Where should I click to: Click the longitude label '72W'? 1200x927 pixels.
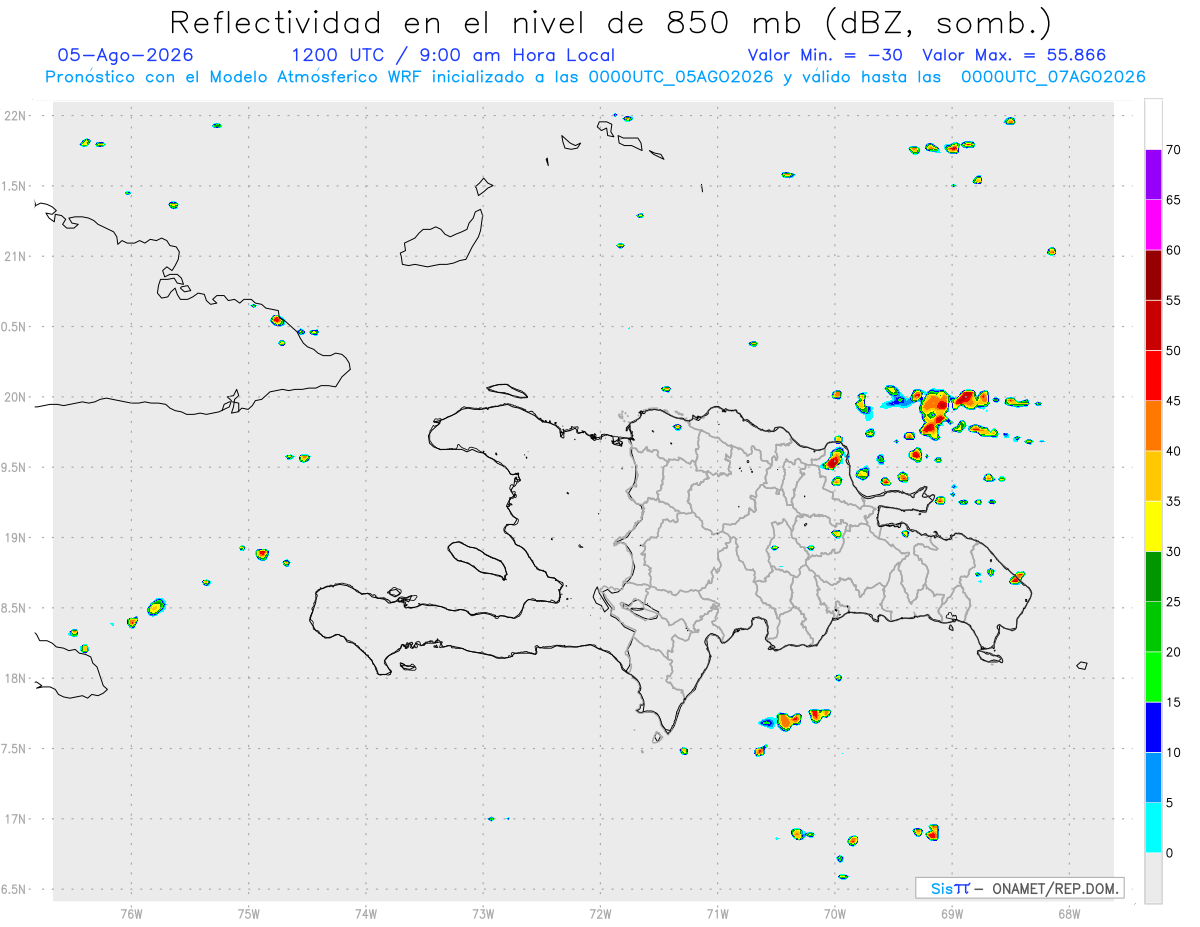(x=600, y=913)
